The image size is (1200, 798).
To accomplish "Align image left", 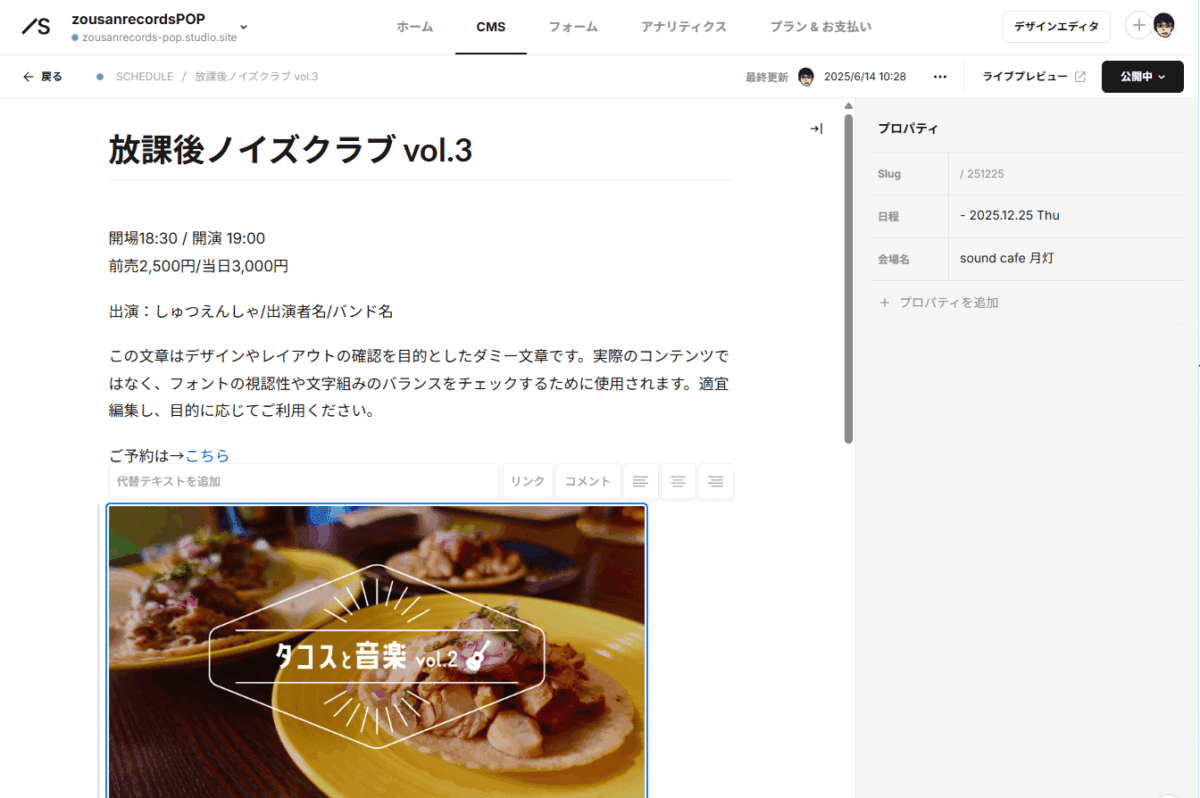I will point(640,482).
